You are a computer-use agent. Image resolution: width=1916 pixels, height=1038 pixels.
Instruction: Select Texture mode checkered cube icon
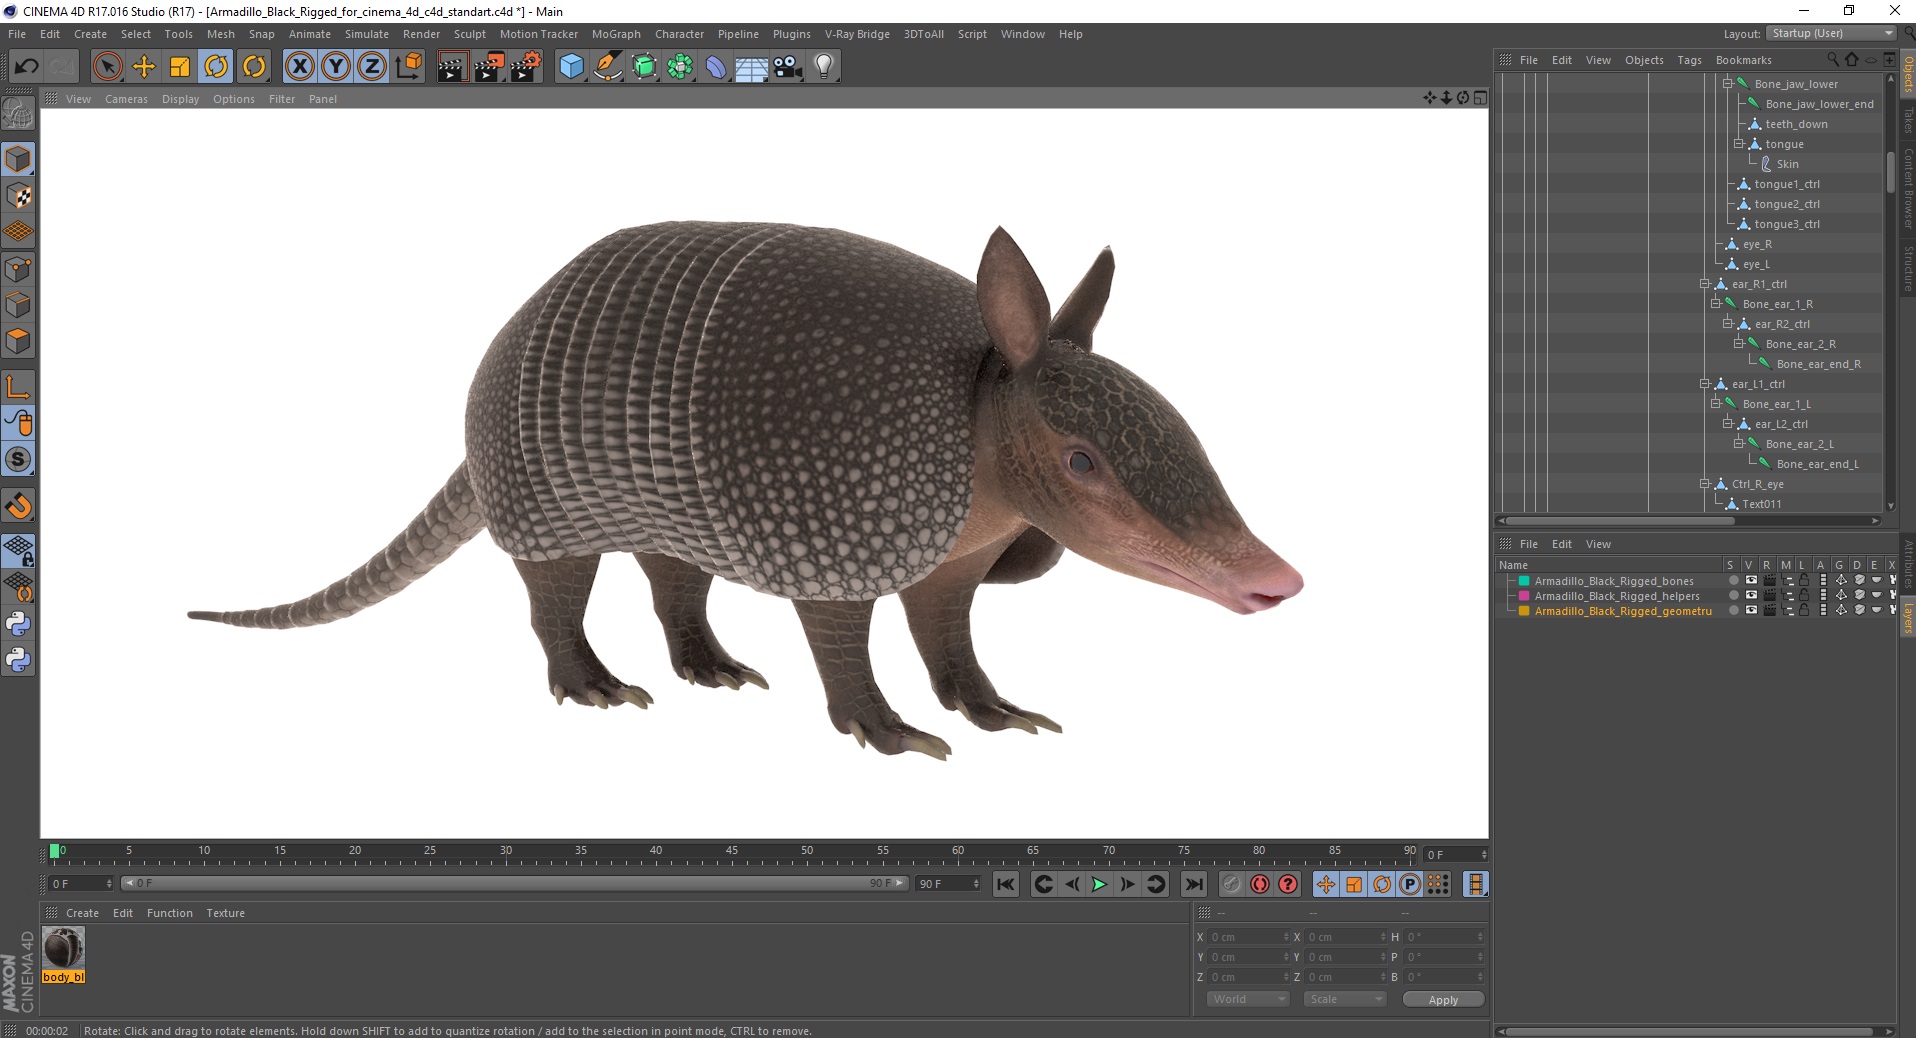click(18, 196)
